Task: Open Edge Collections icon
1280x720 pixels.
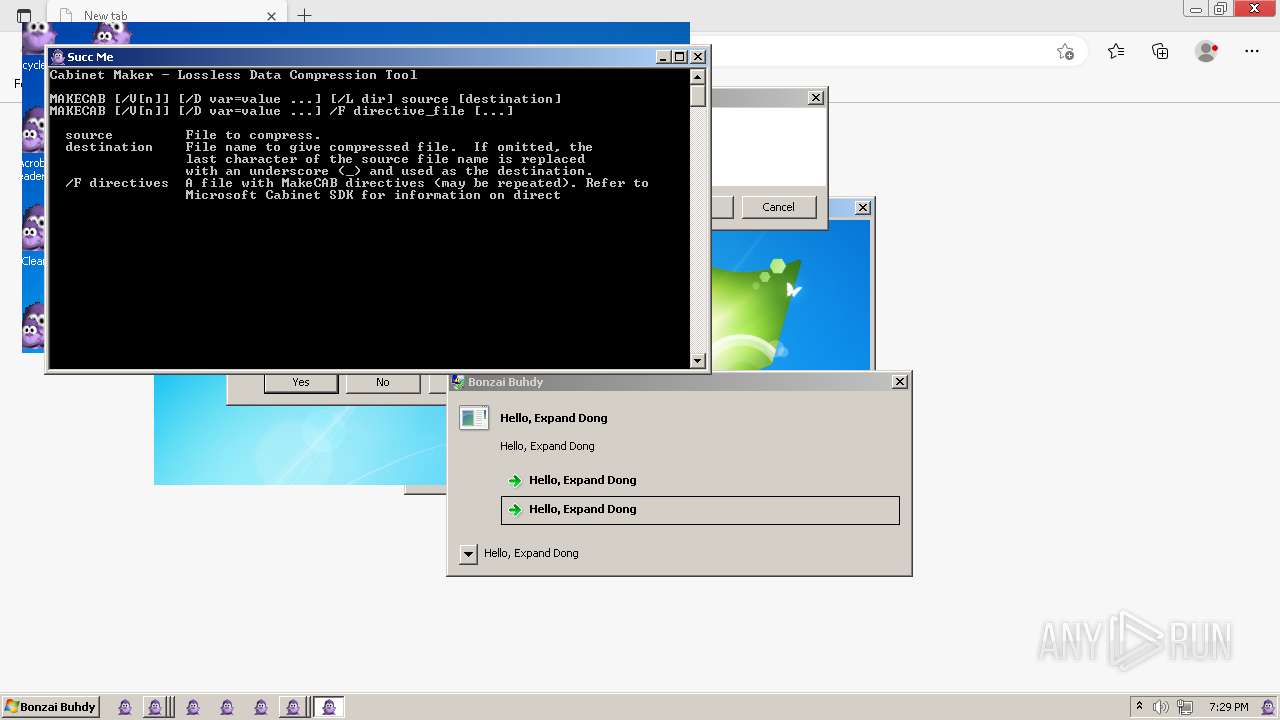Action: point(1160,51)
